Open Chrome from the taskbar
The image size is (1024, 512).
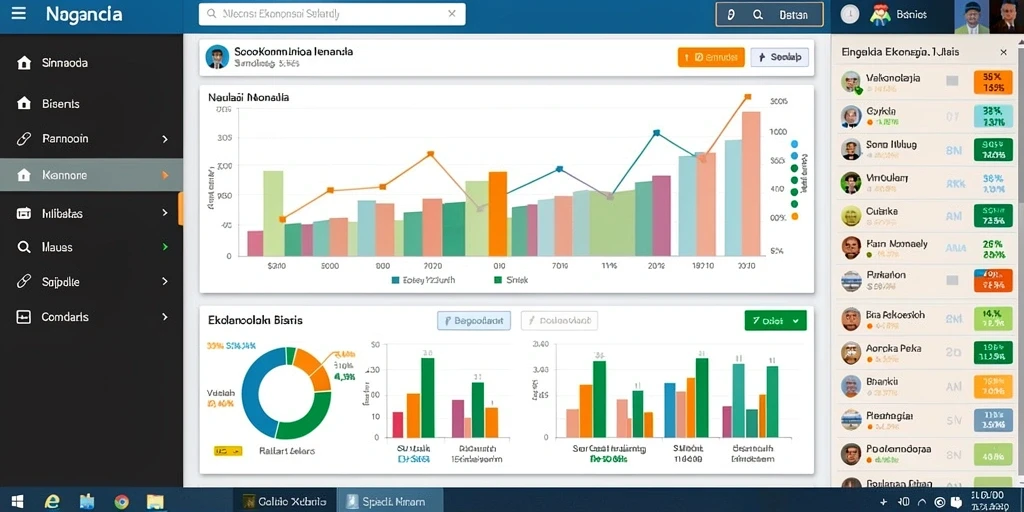121,501
